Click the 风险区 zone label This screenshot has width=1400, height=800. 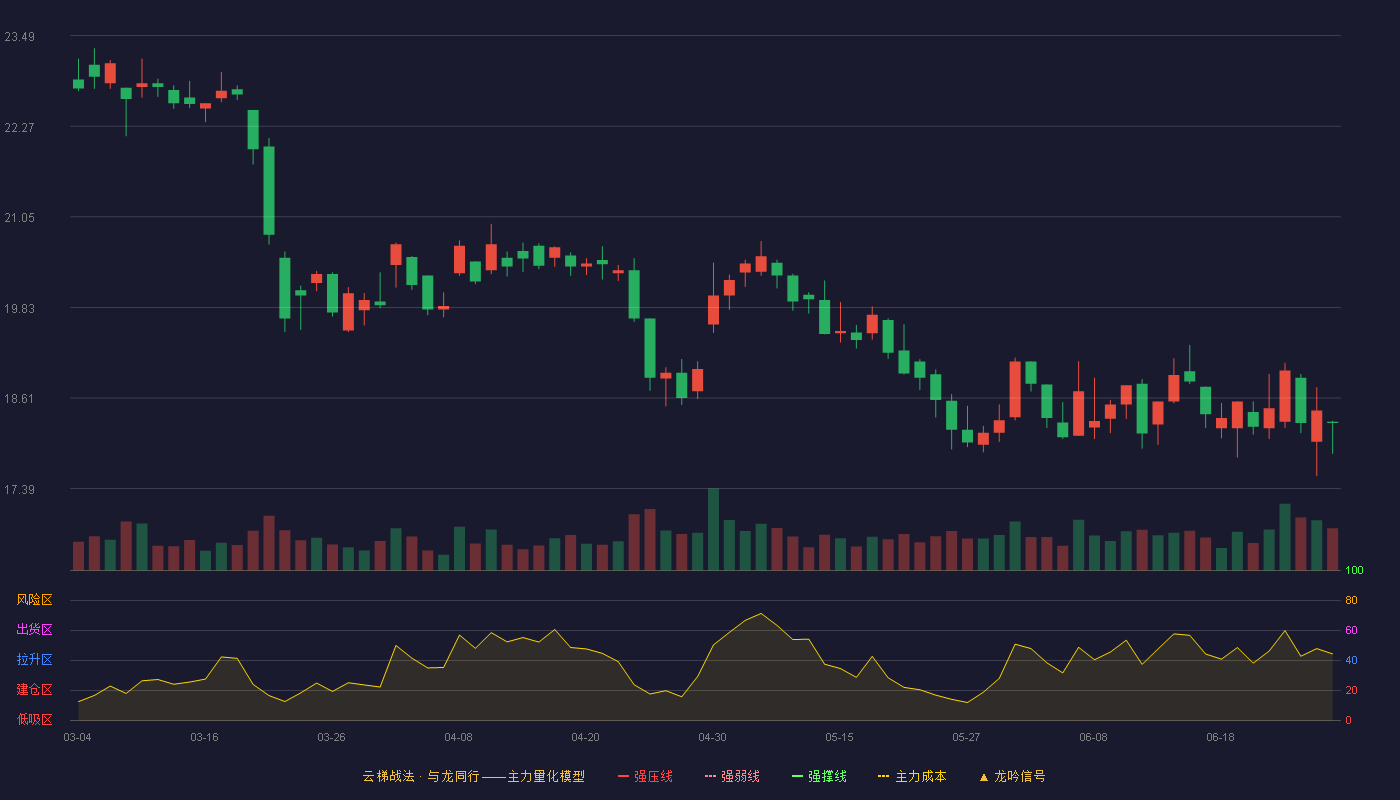pyautogui.click(x=34, y=600)
